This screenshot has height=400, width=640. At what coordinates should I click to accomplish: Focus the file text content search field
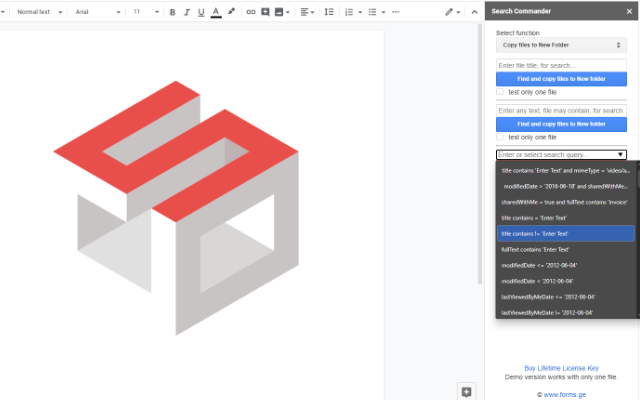[x=561, y=111]
